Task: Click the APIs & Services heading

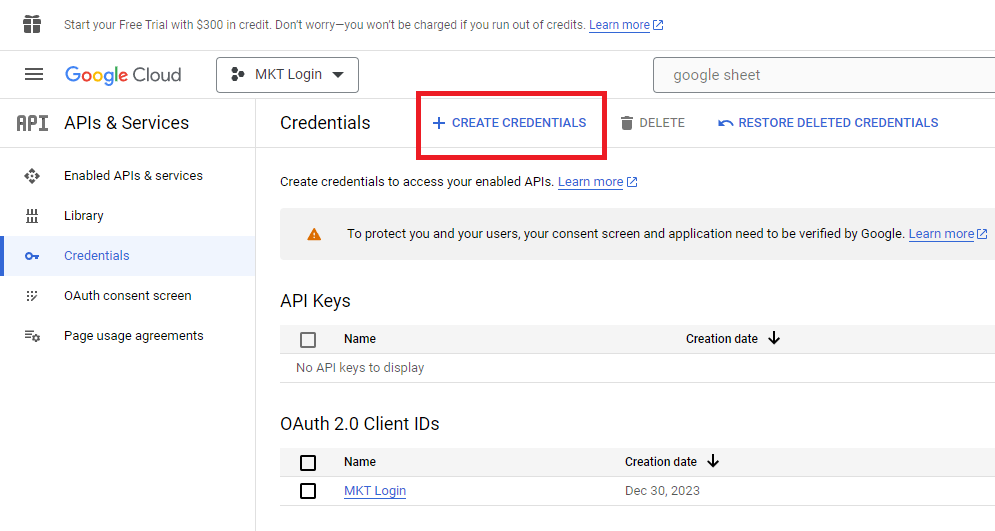Action: tap(126, 122)
